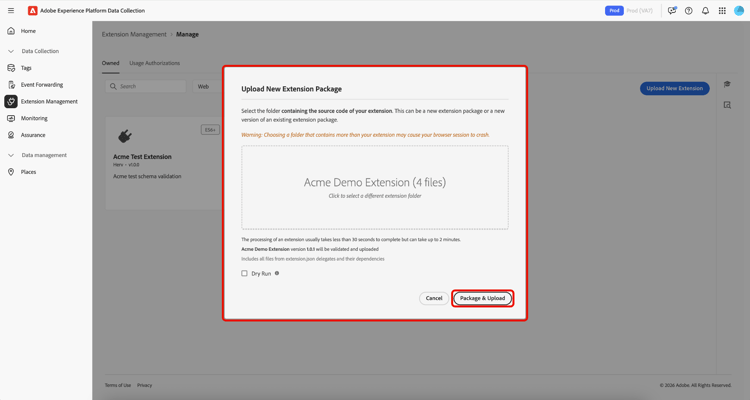Click the Adobe logo in header
The height and width of the screenshot is (400, 750).
33,11
